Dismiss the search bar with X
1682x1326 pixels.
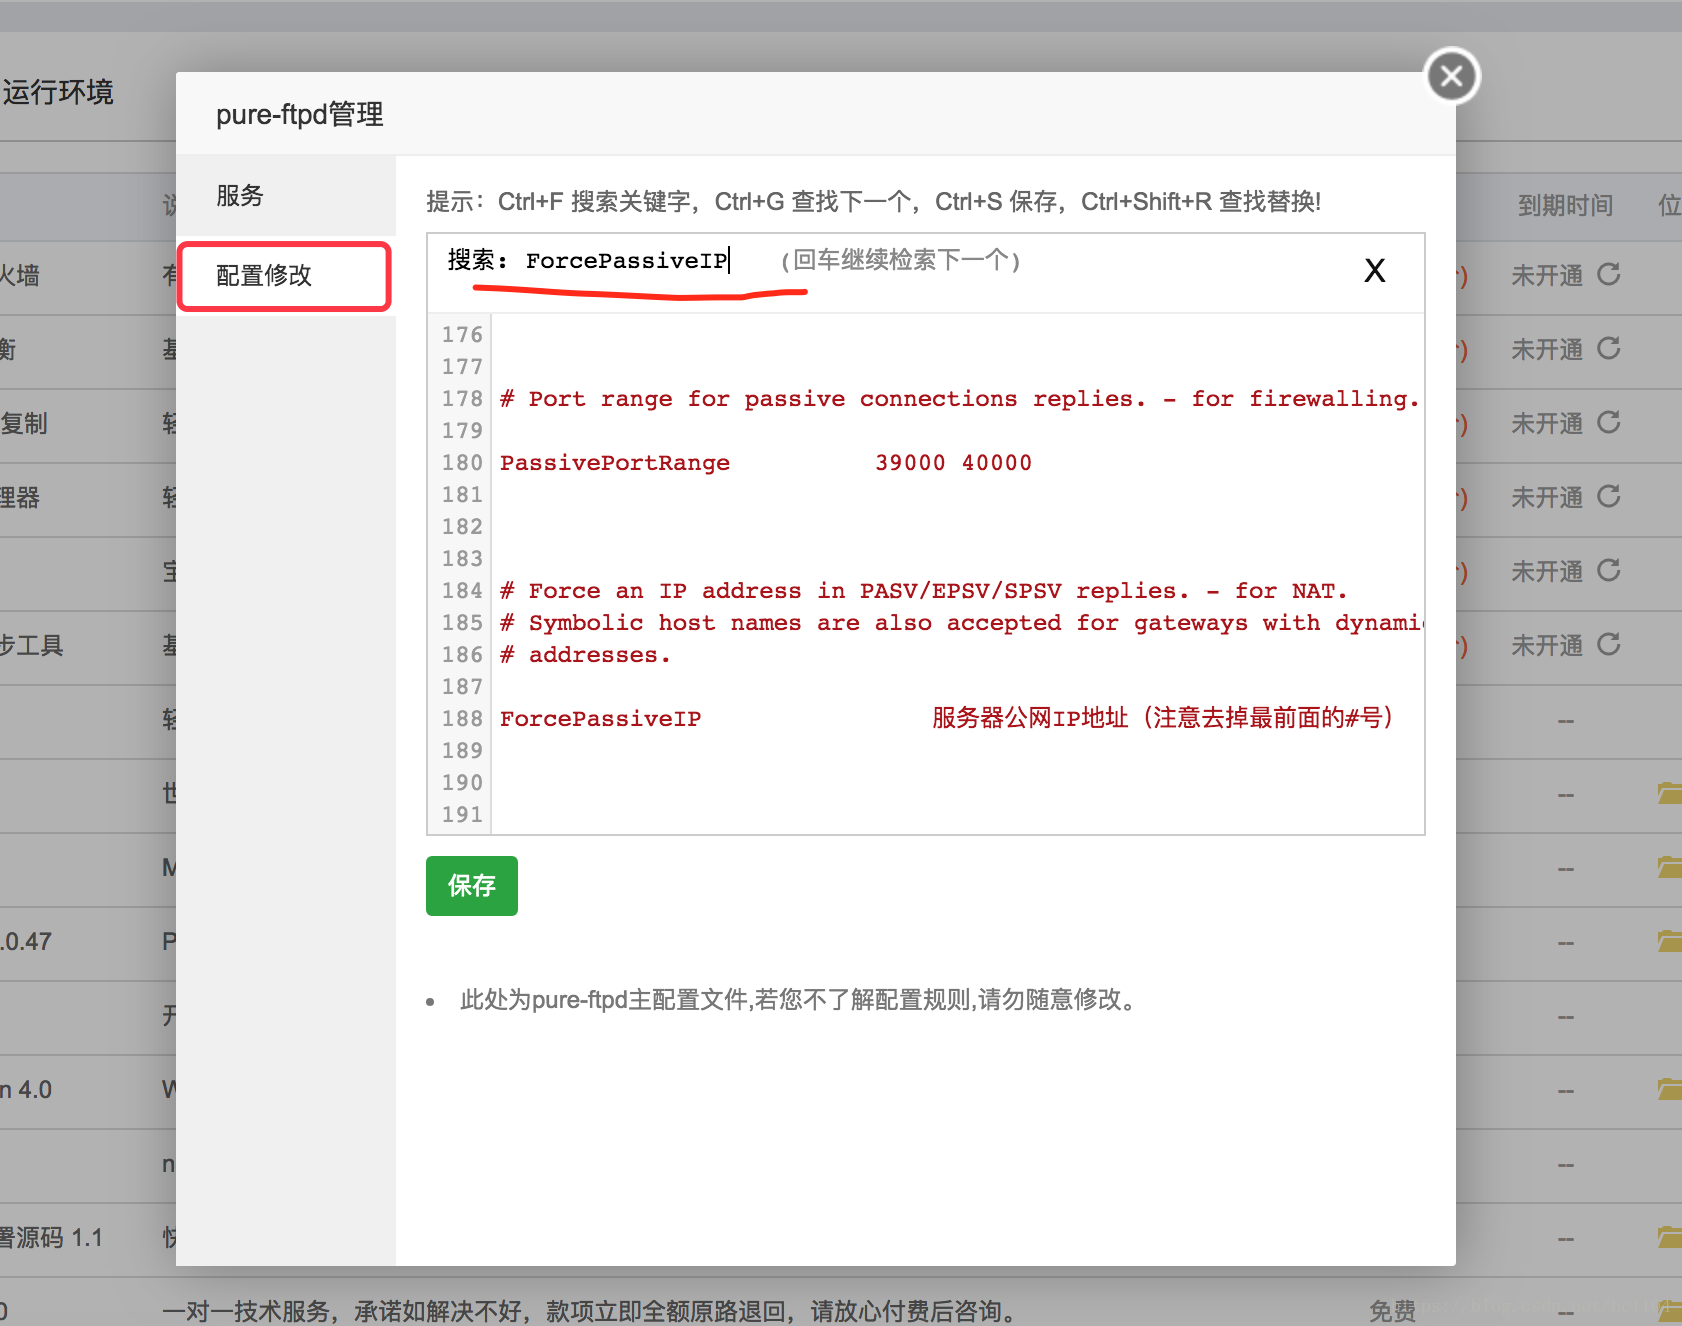click(x=1374, y=270)
